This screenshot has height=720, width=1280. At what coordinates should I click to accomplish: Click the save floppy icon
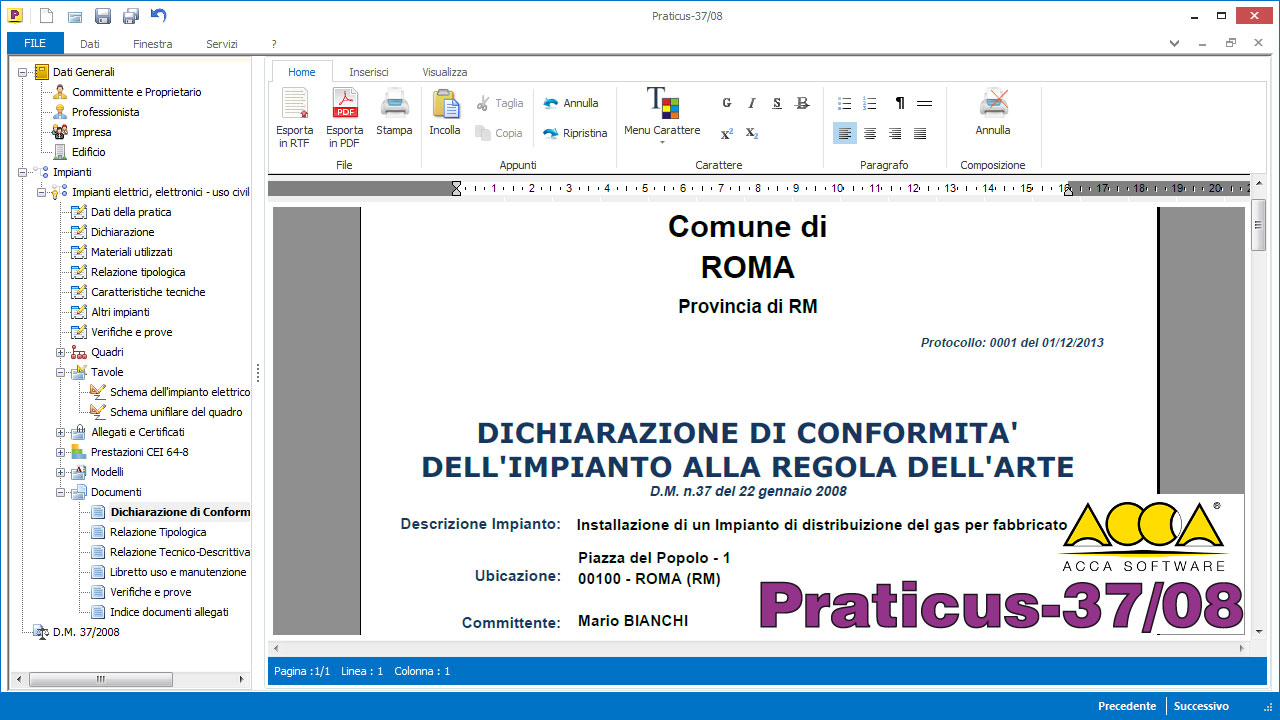tap(102, 15)
